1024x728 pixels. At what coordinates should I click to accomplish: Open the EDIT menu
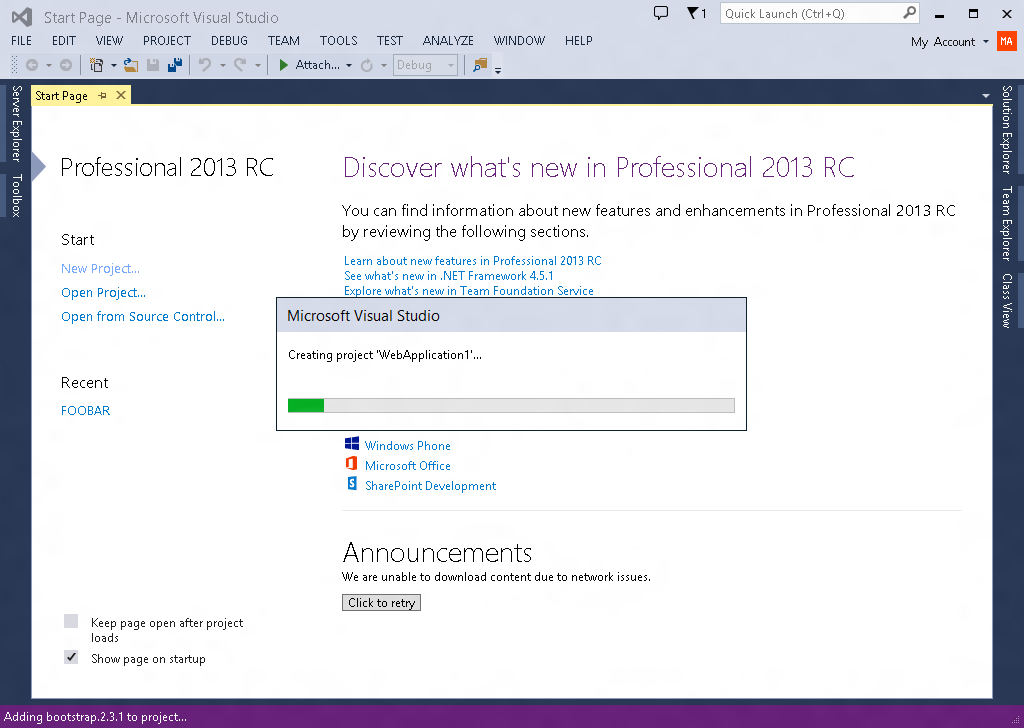point(64,40)
